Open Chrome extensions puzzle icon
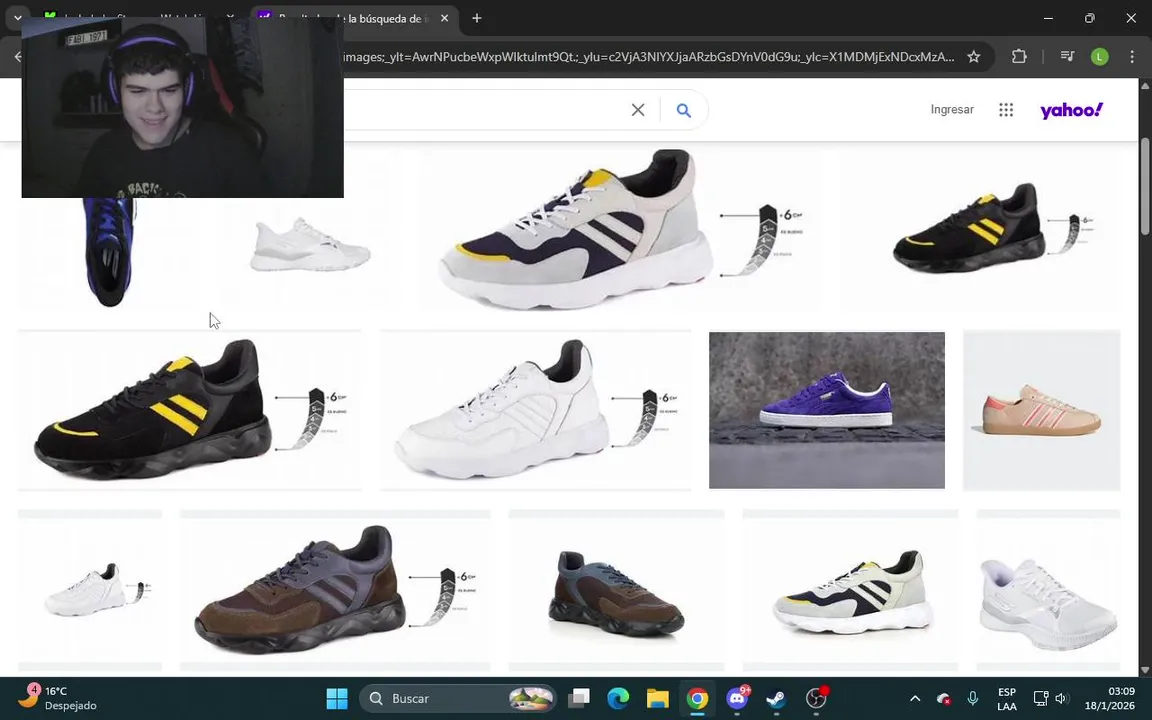 (1019, 57)
